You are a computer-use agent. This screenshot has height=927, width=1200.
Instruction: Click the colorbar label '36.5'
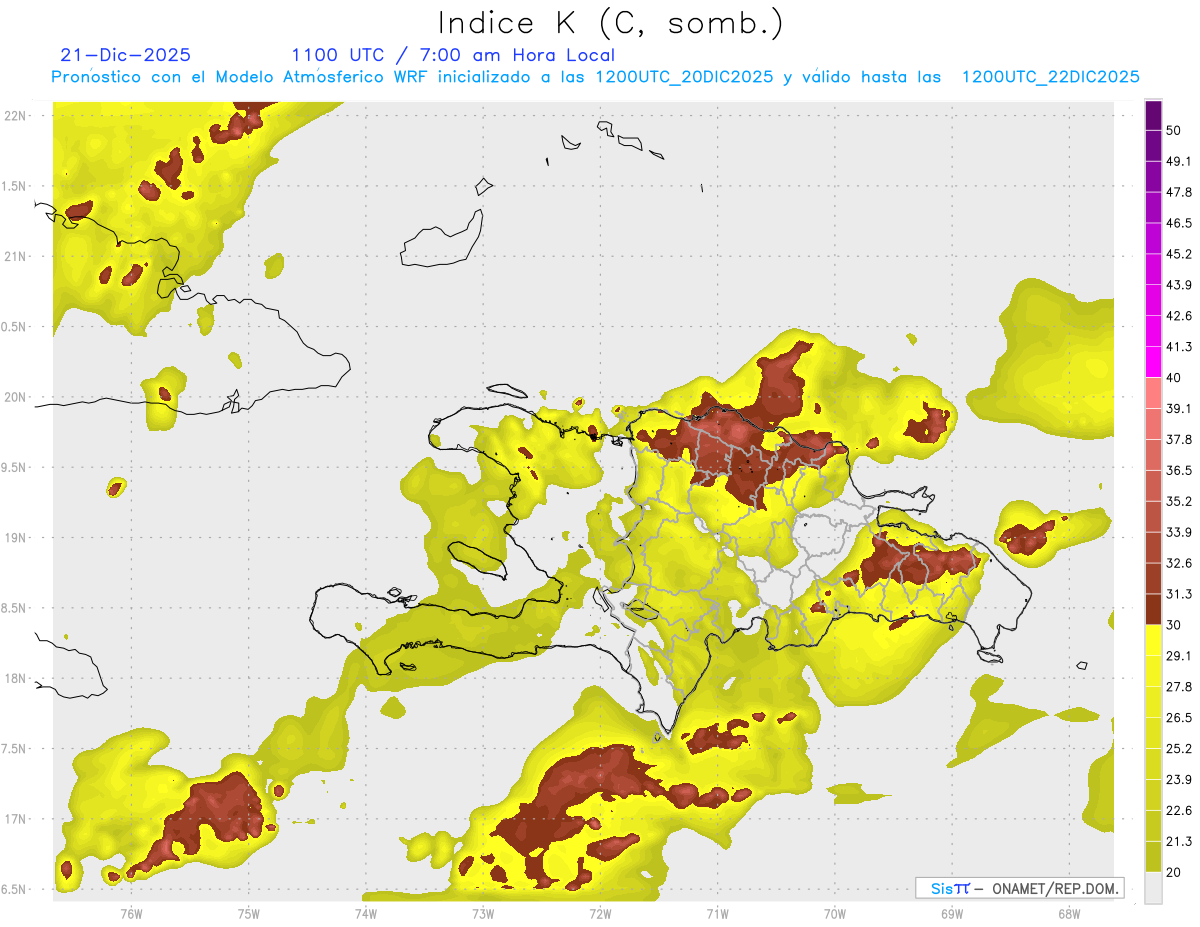1179,470
